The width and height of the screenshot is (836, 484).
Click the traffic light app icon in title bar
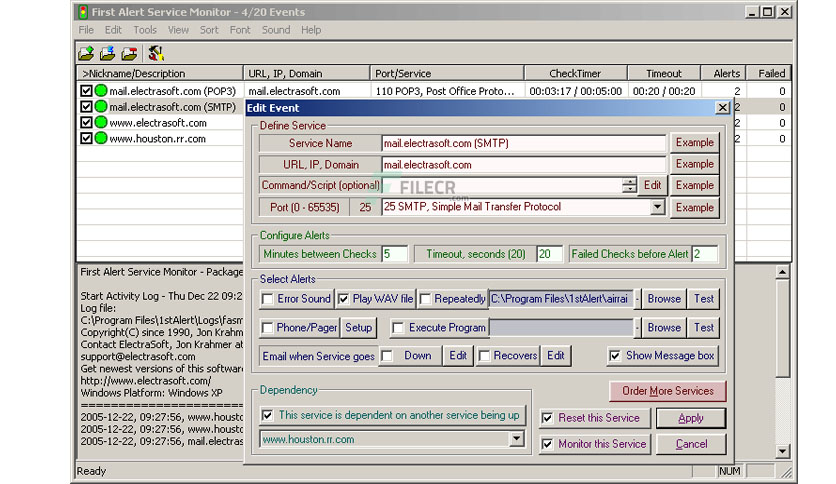click(83, 12)
